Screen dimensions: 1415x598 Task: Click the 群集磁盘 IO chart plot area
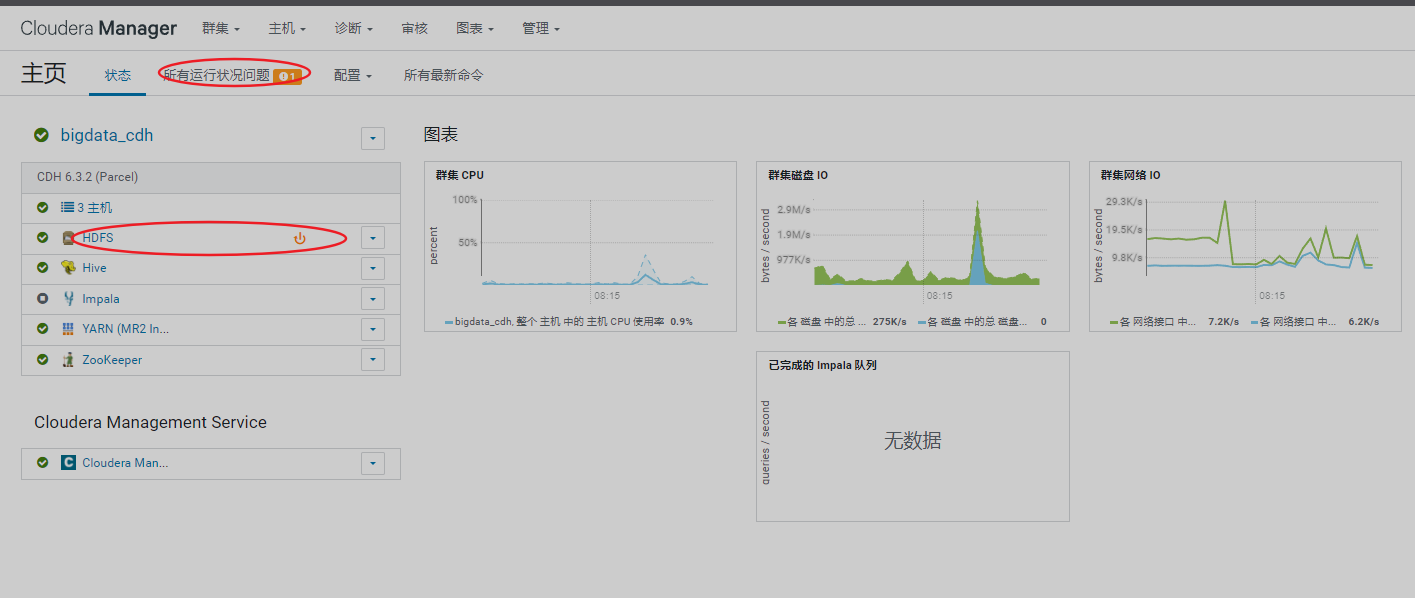click(x=931, y=243)
